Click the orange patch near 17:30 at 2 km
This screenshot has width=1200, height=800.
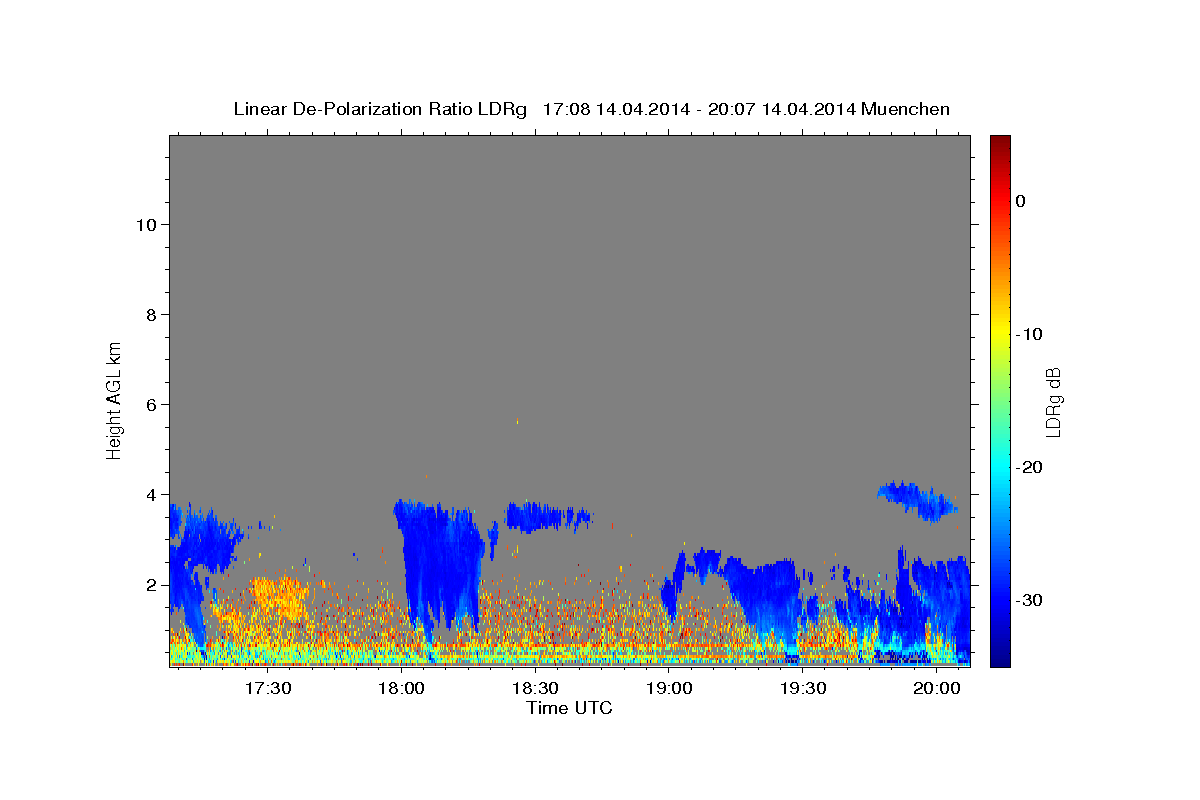(278, 598)
